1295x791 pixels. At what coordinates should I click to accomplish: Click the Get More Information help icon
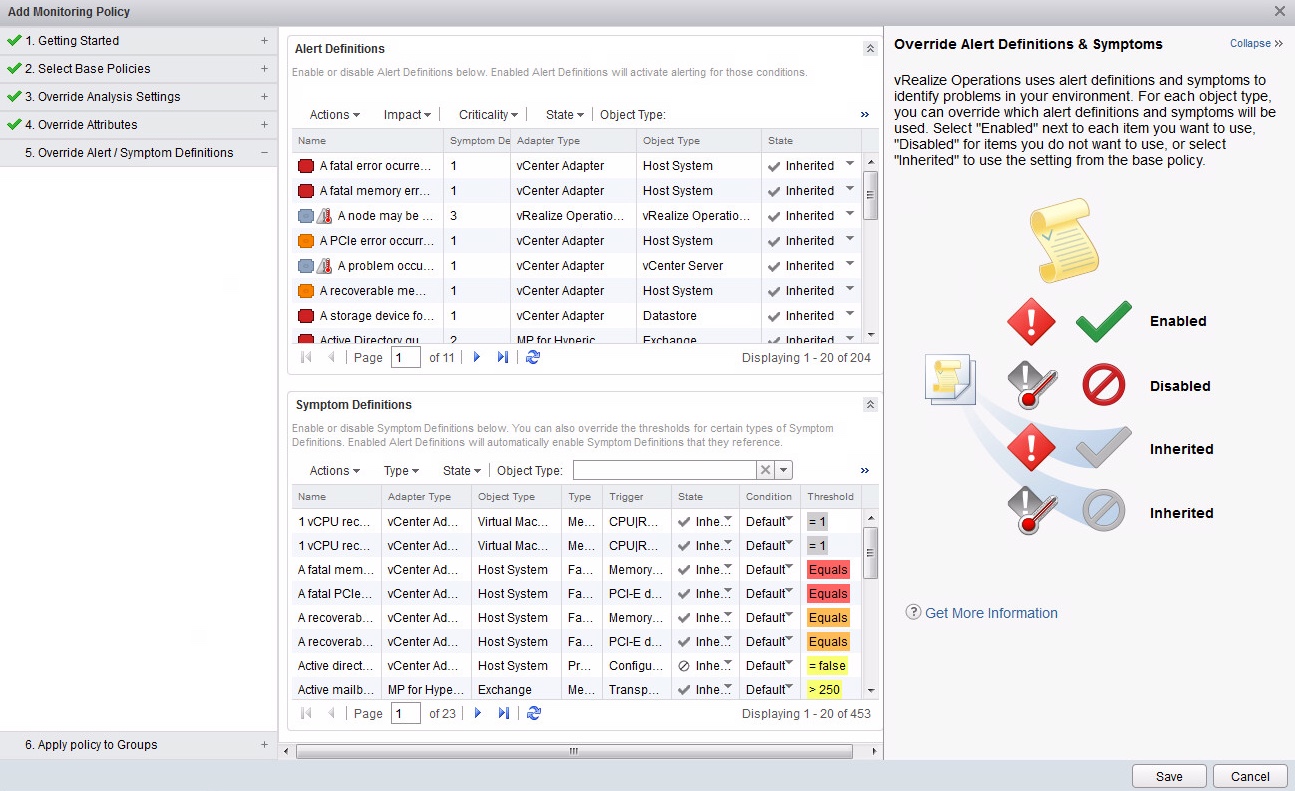912,613
